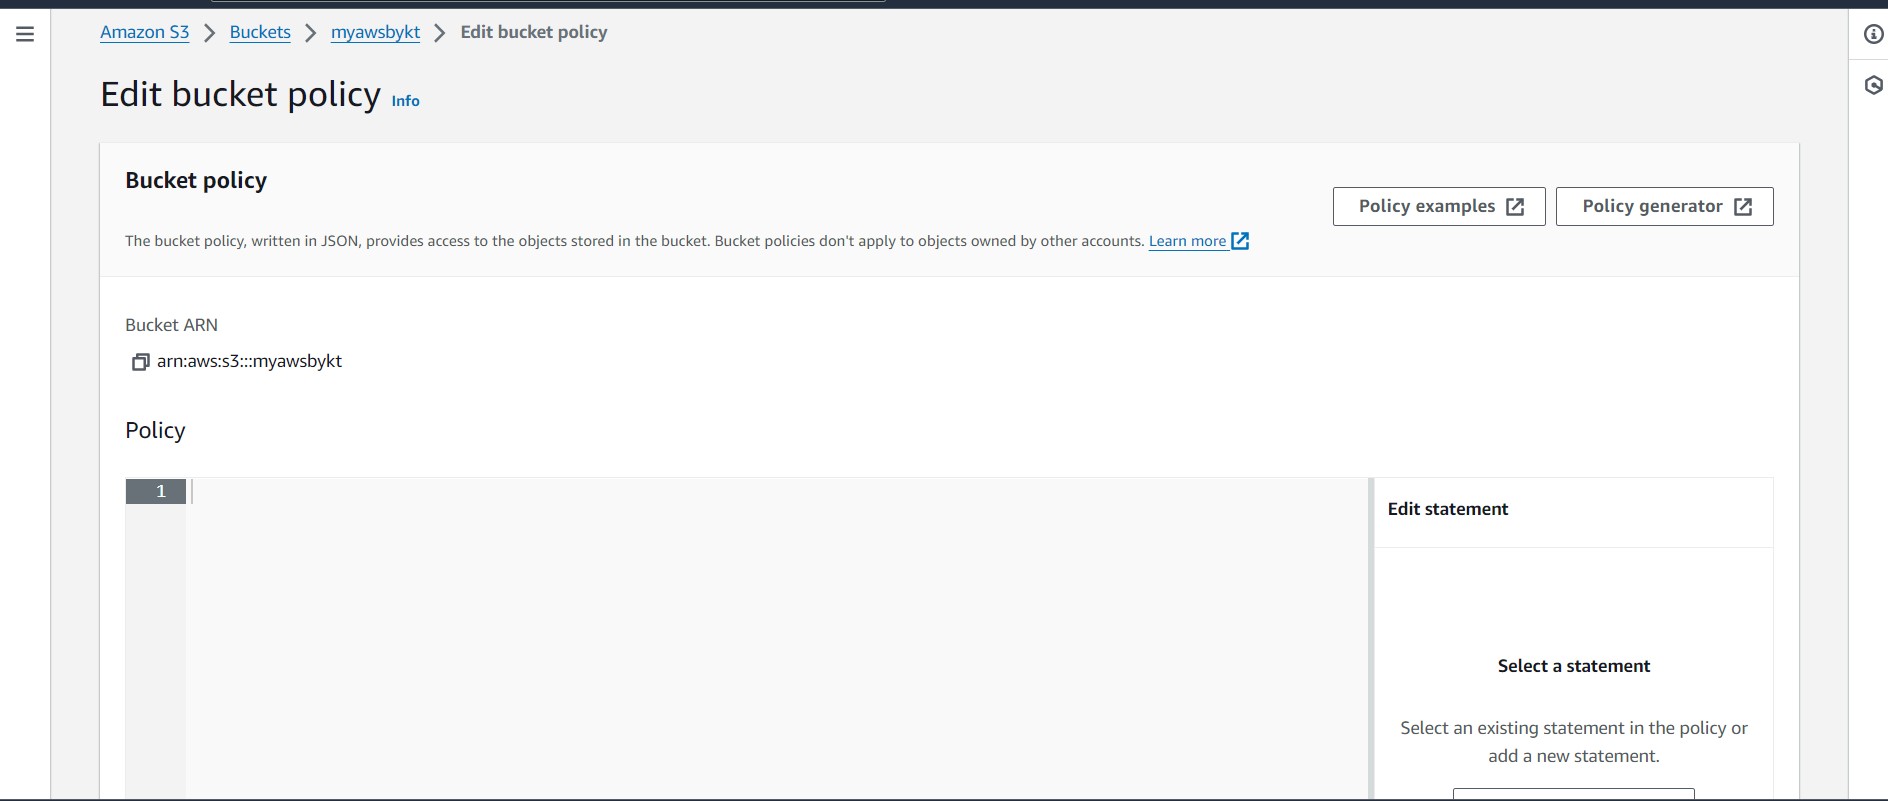Screen dimensions: 1888x801
Task: Follow the Learn more link
Action: click(1187, 241)
